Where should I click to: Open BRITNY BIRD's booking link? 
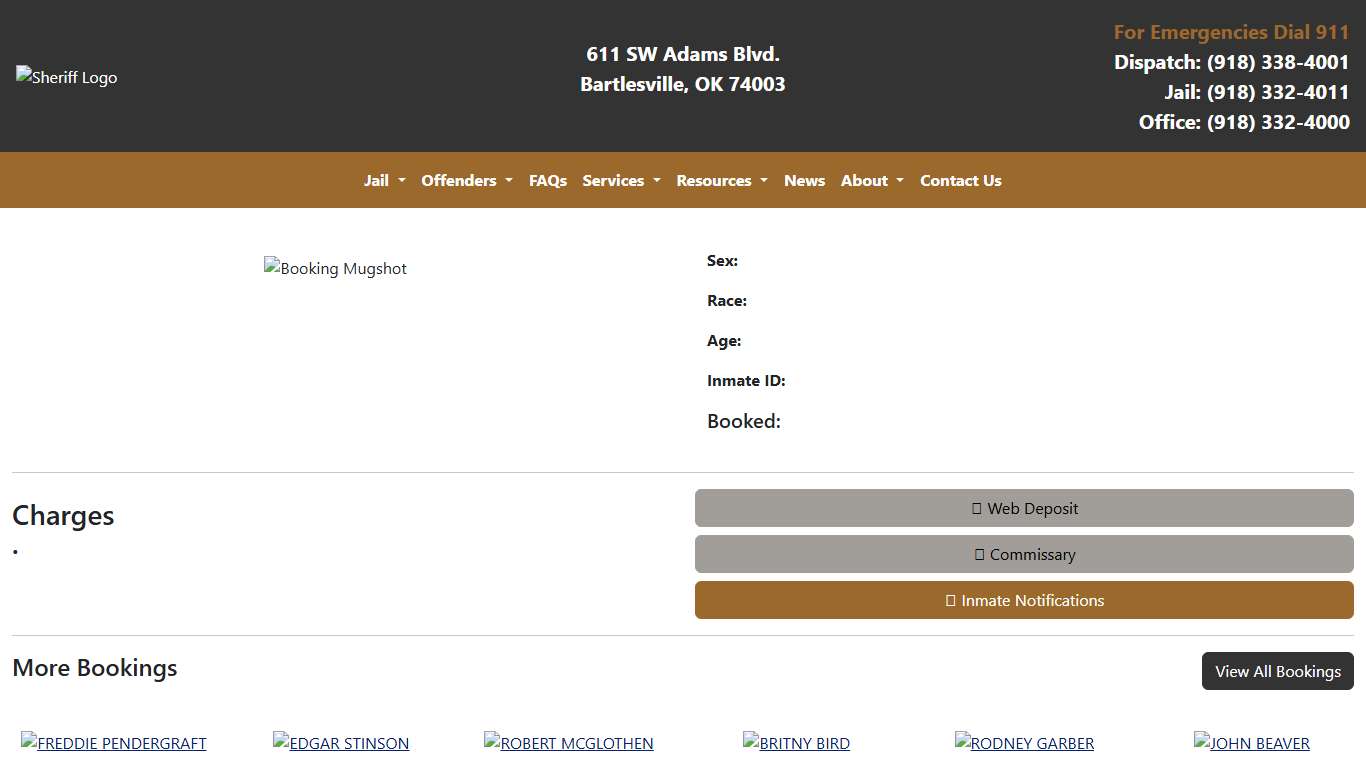(x=796, y=743)
